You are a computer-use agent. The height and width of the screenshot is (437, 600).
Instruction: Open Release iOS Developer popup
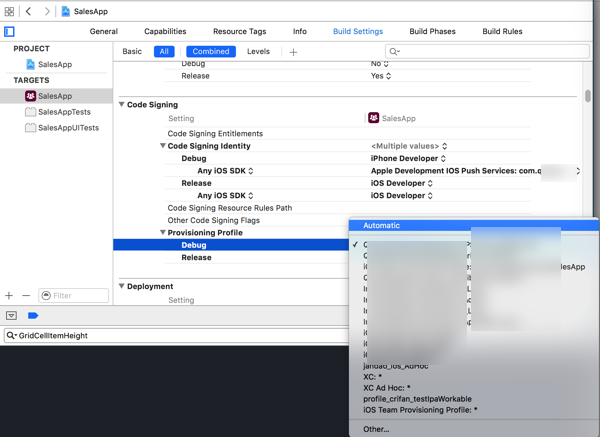pos(401,183)
